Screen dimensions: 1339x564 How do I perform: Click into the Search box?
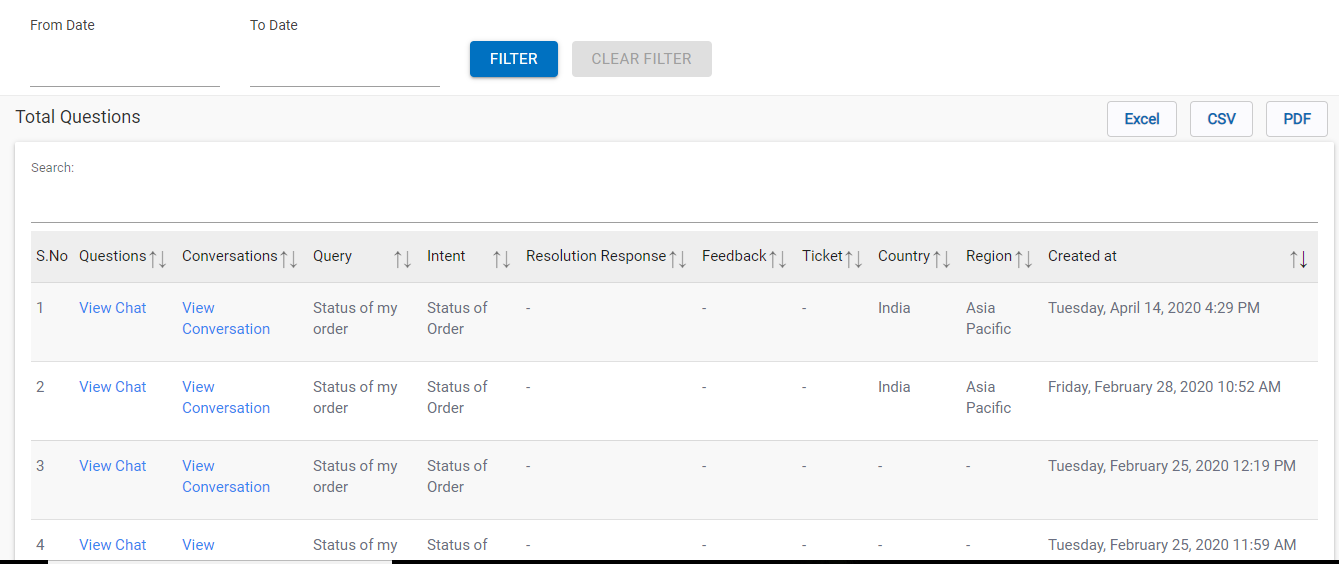coord(674,204)
